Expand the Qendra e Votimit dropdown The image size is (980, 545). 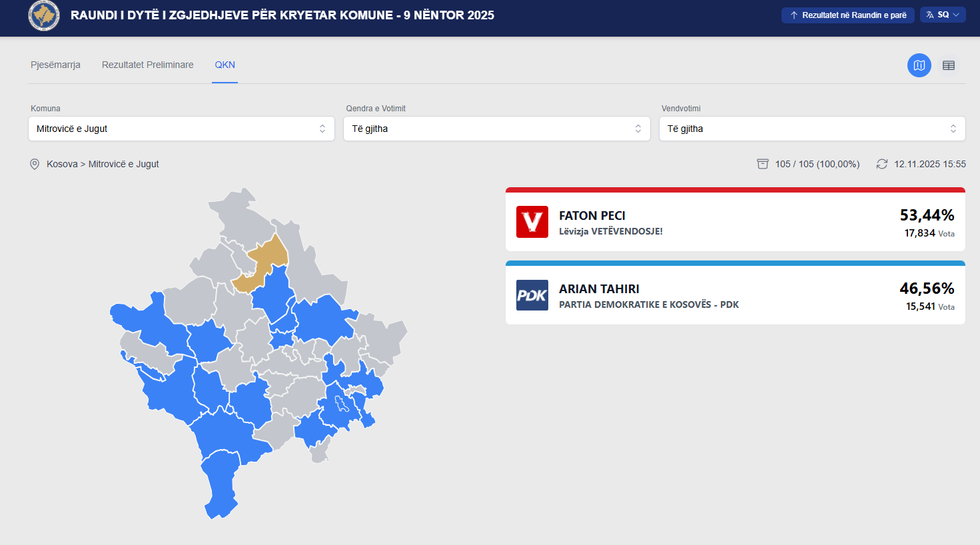tap(497, 129)
